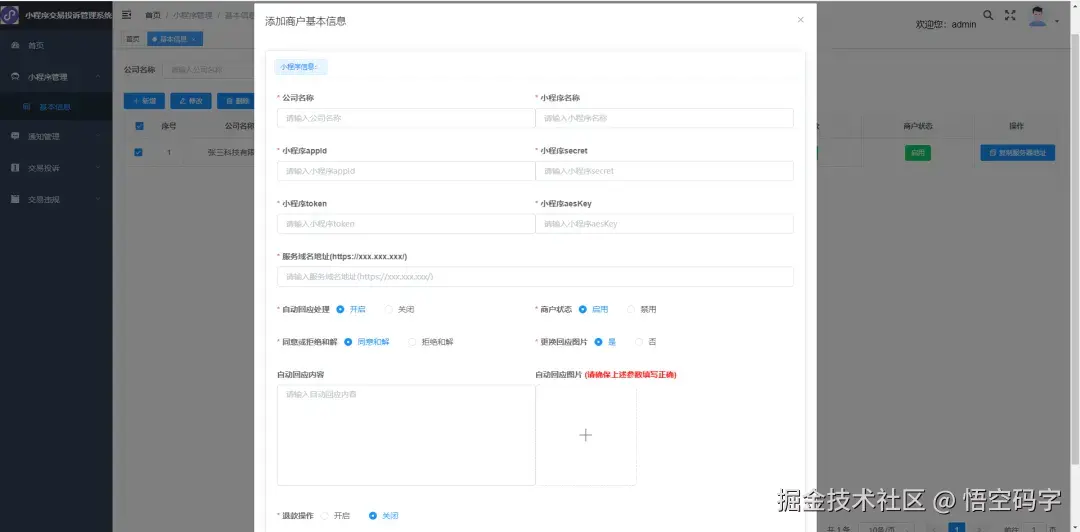1080x532 pixels.
Task: Click the 商户状态 column header
Action: coord(917,126)
